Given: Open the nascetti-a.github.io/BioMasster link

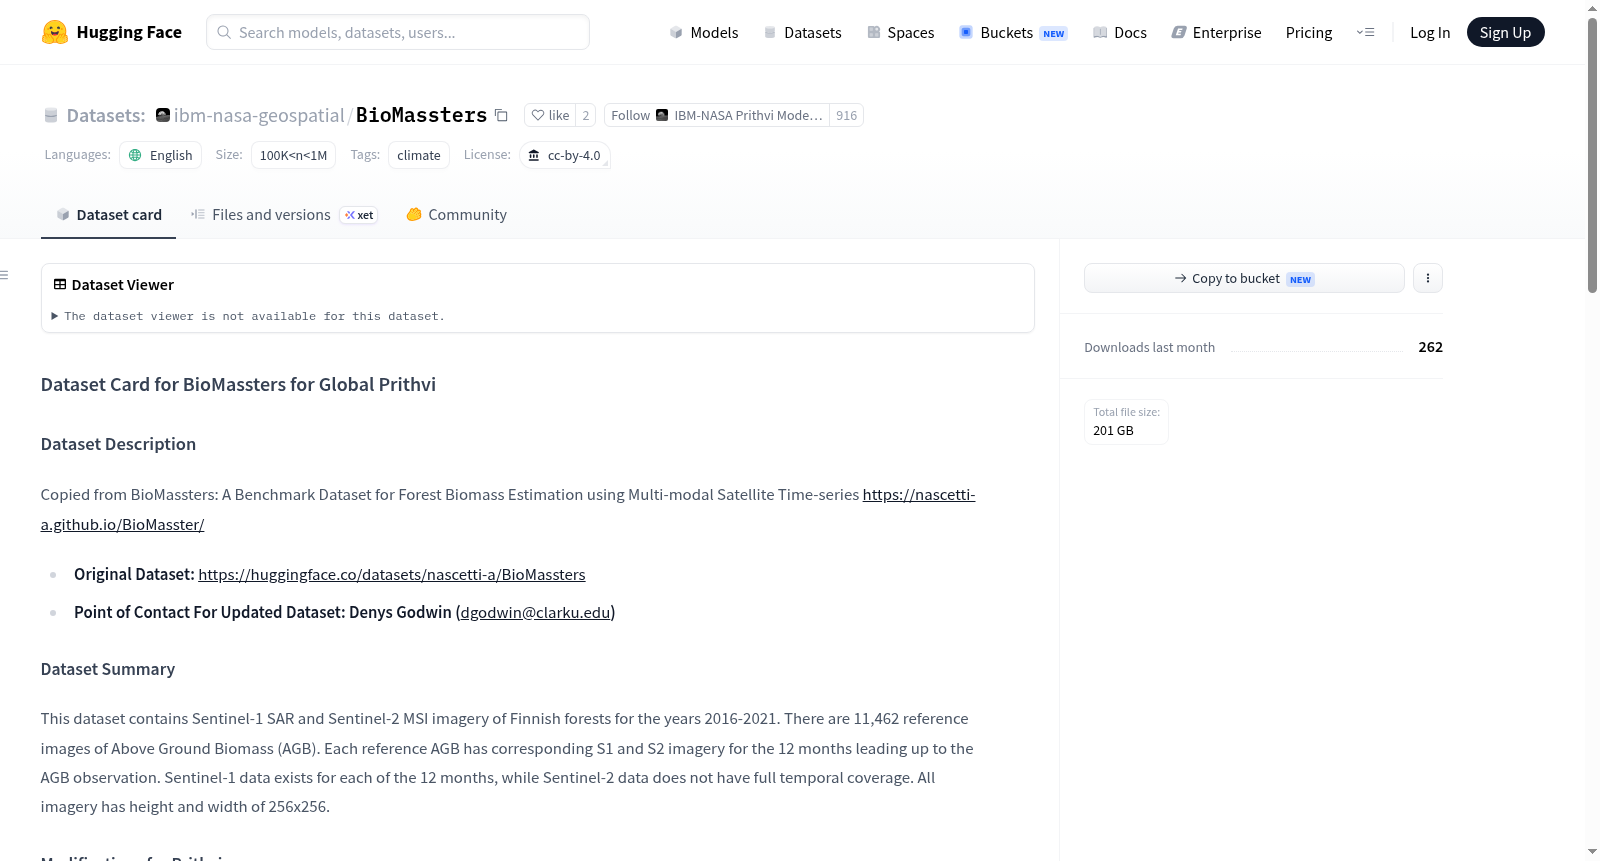Looking at the screenshot, I should 508,509.
